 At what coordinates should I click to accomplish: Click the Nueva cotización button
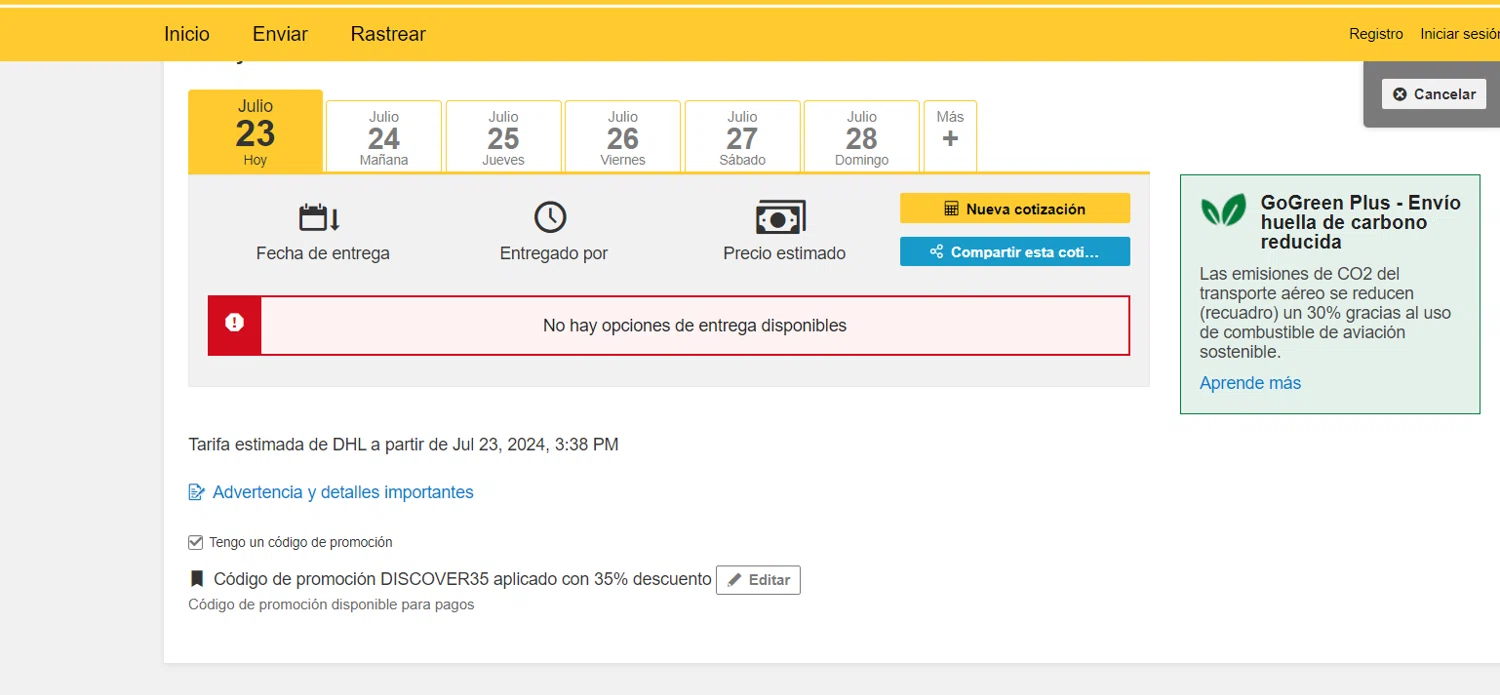click(1015, 209)
